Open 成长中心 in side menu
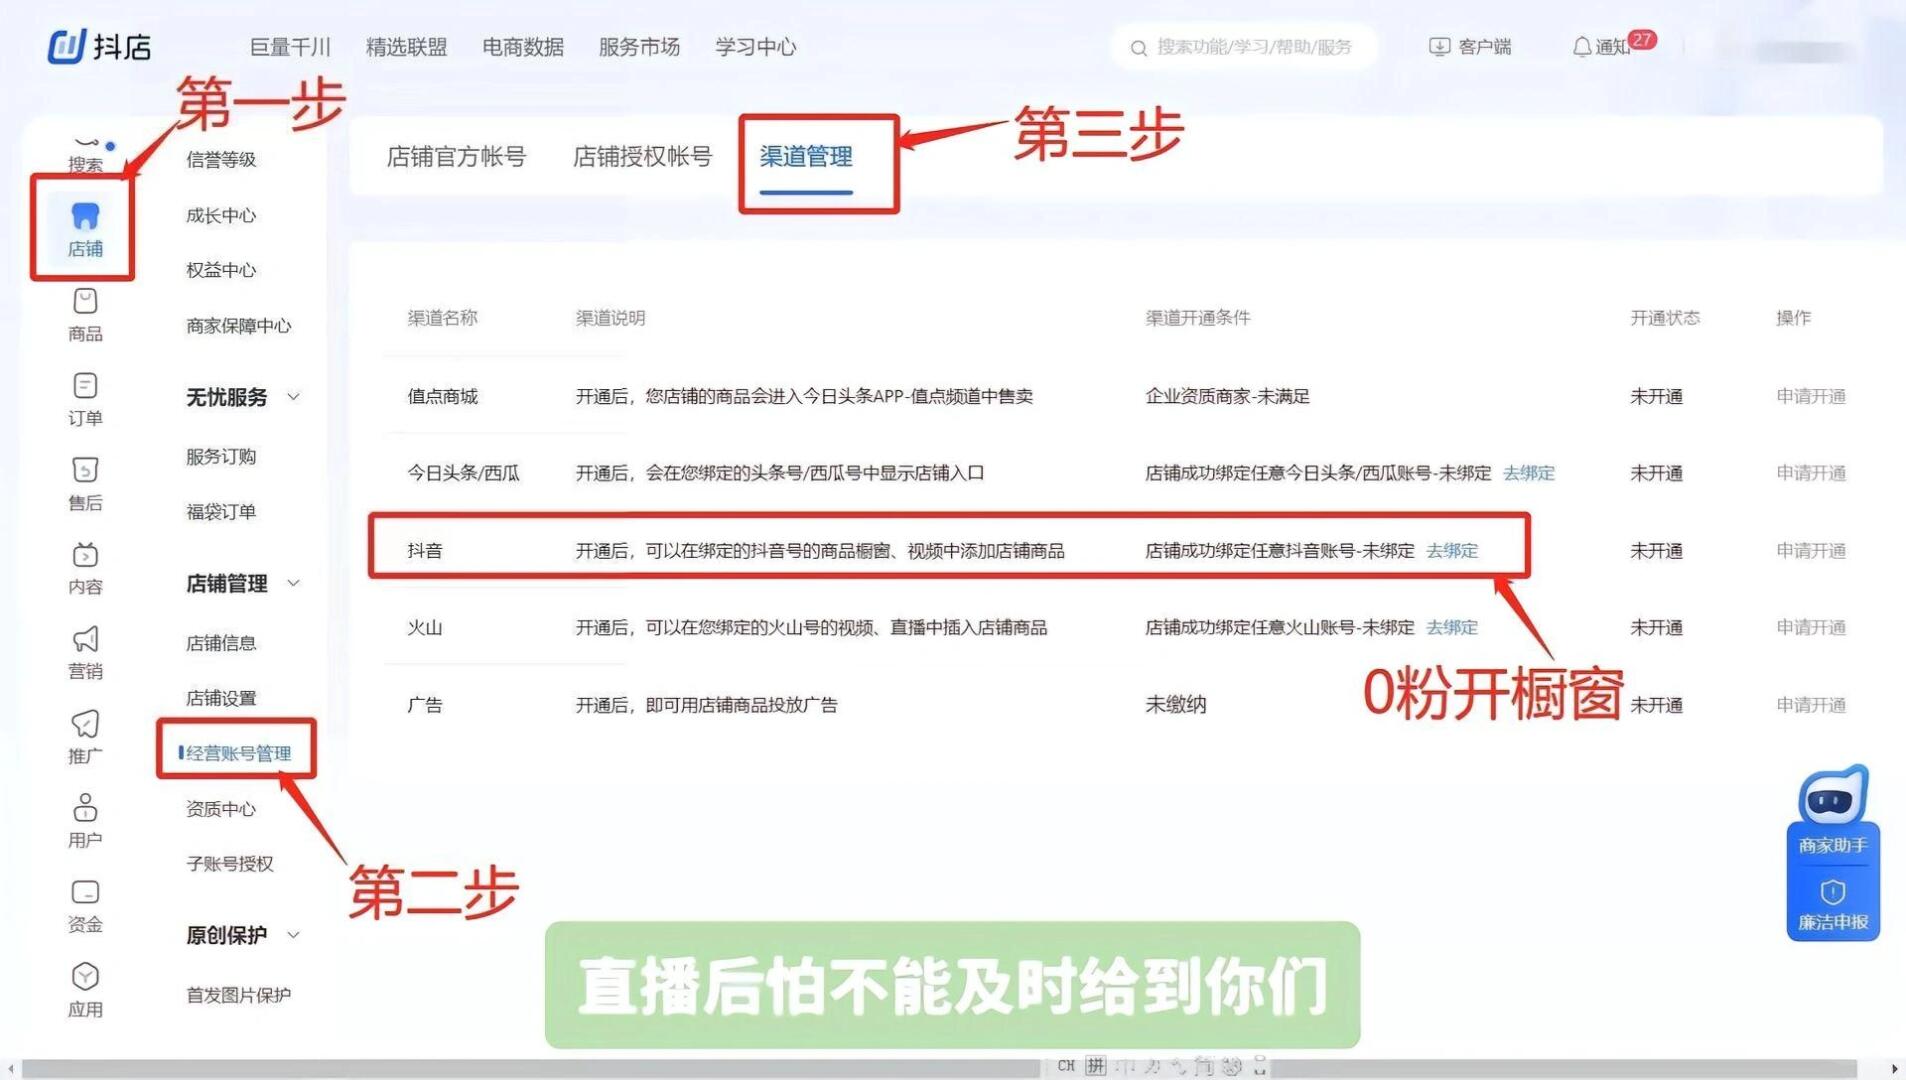 point(221,216)
